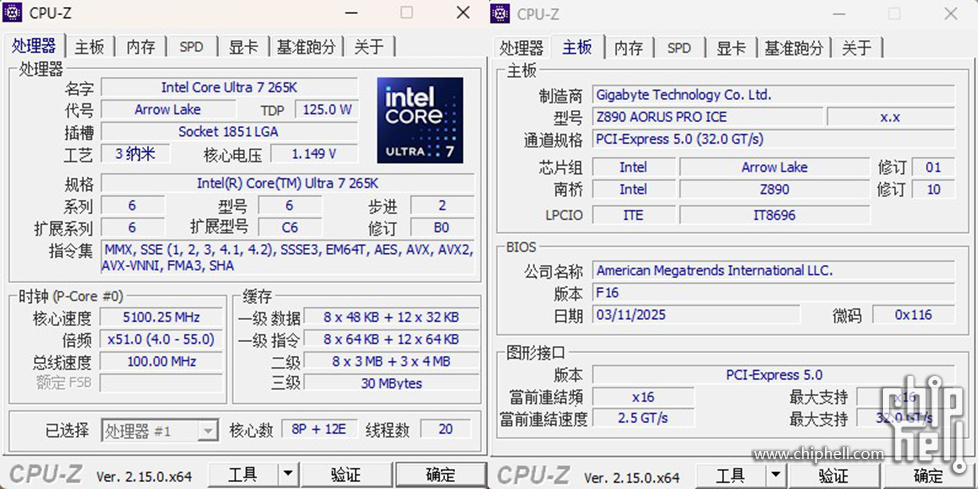Click TDP value 125.0 W
Viewport: 980px width, 489px height.
tap(326, 109)
